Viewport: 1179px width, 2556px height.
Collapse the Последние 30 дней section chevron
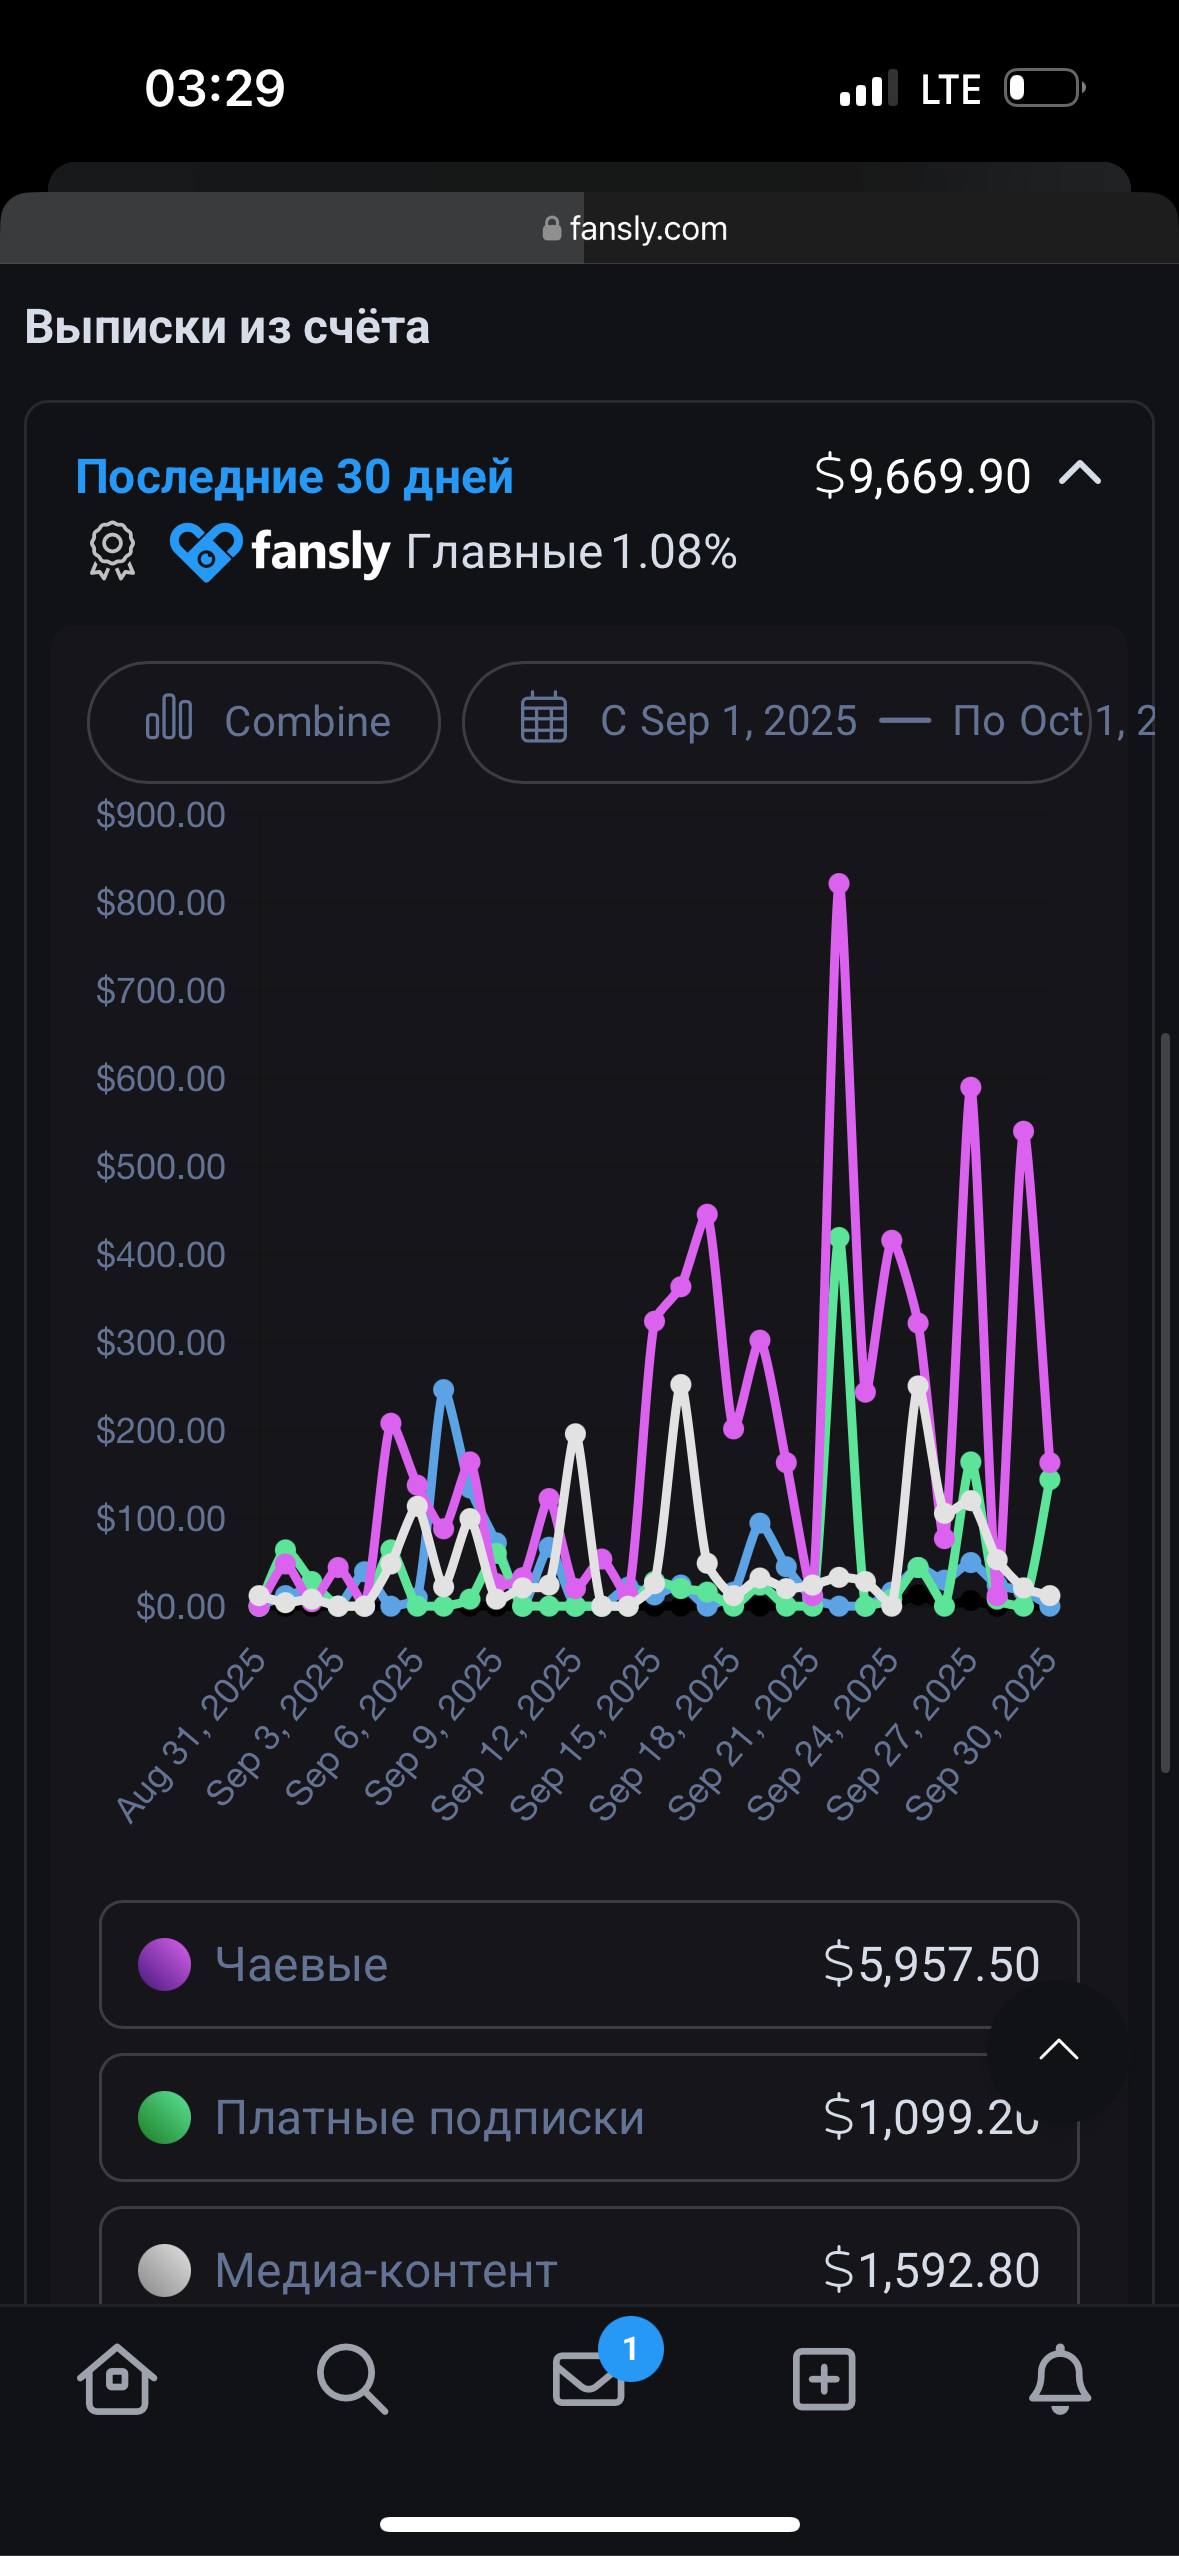point(1080,473)
